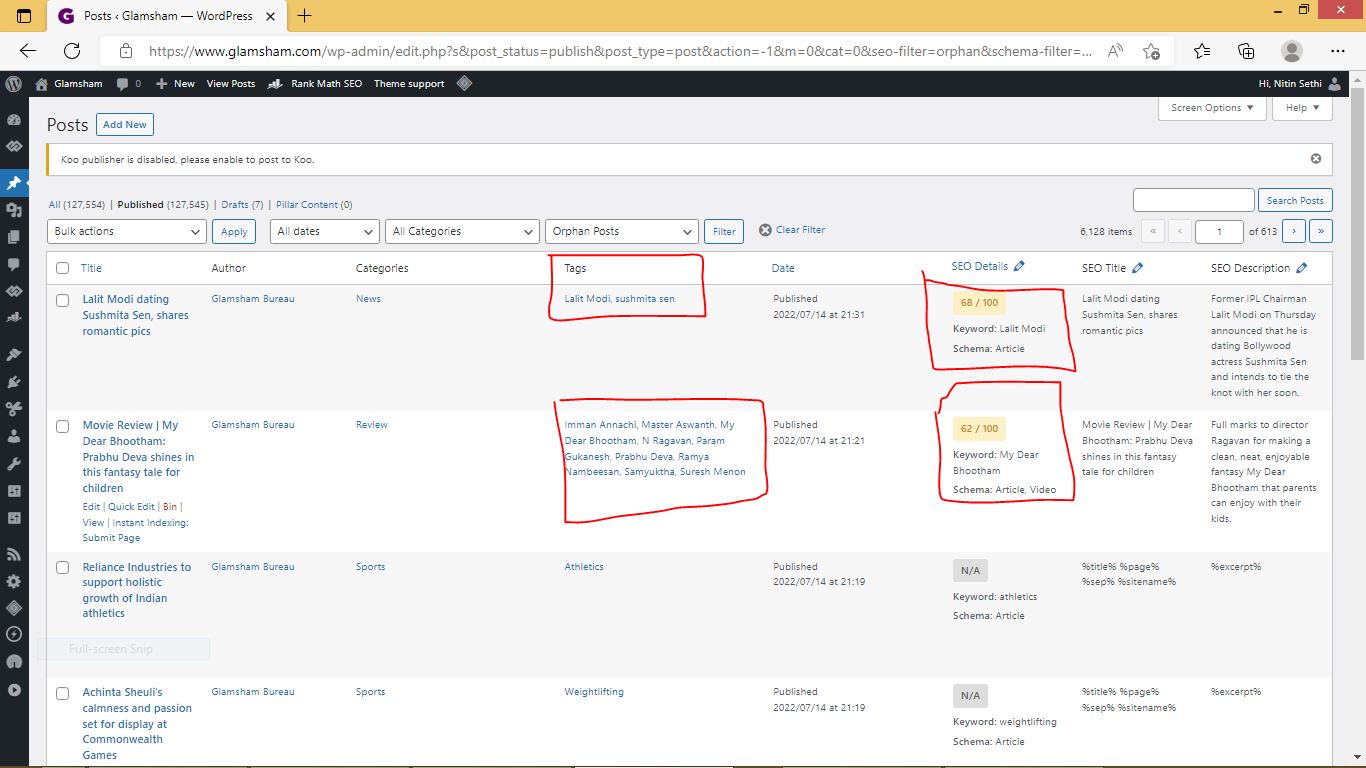Sort posts by the Title column
This screenshot has height=768, width=1366.
(x=91, y=268)
